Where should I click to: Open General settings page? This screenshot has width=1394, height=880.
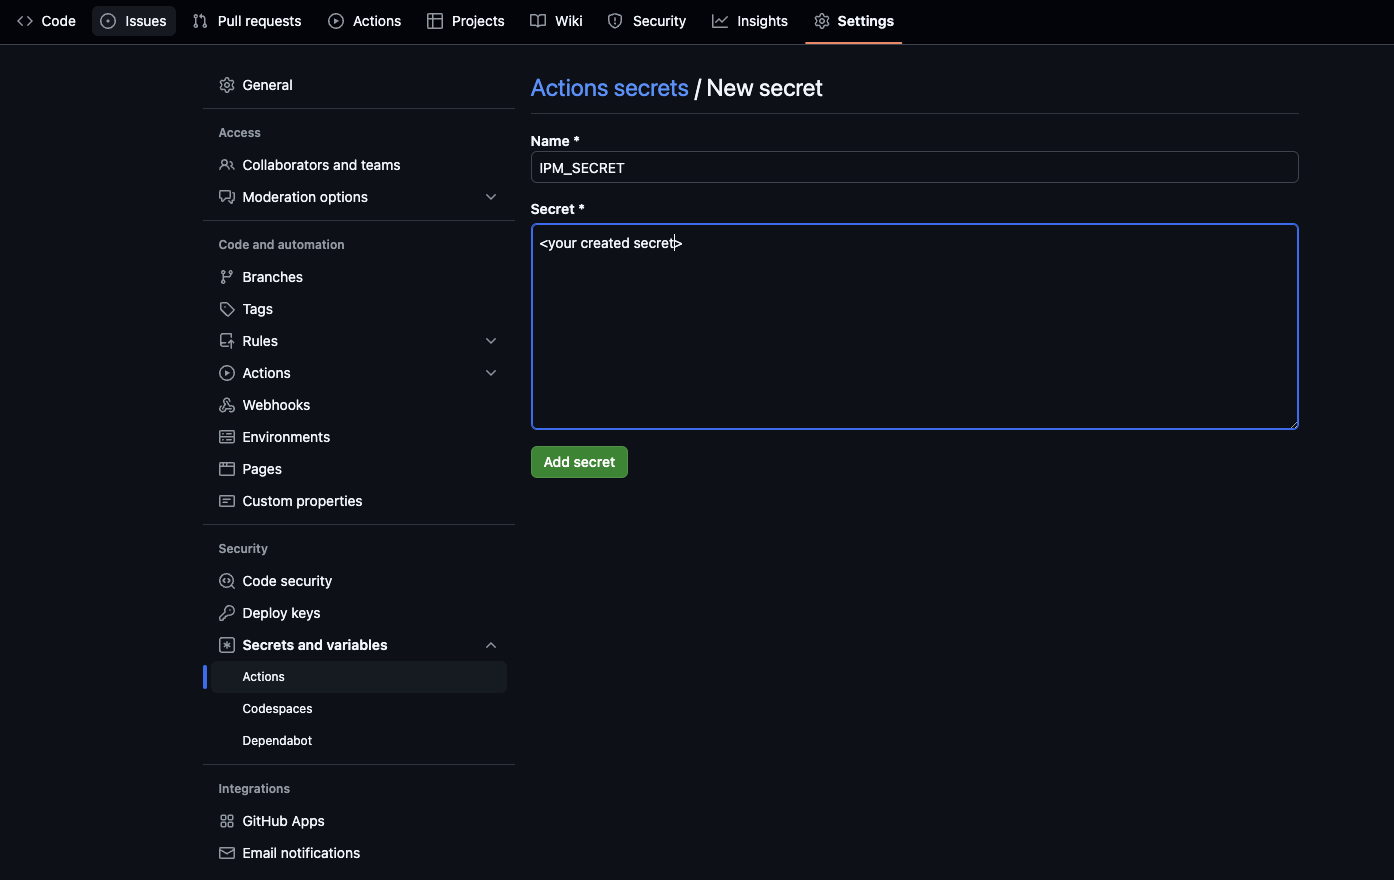[359, 85]
